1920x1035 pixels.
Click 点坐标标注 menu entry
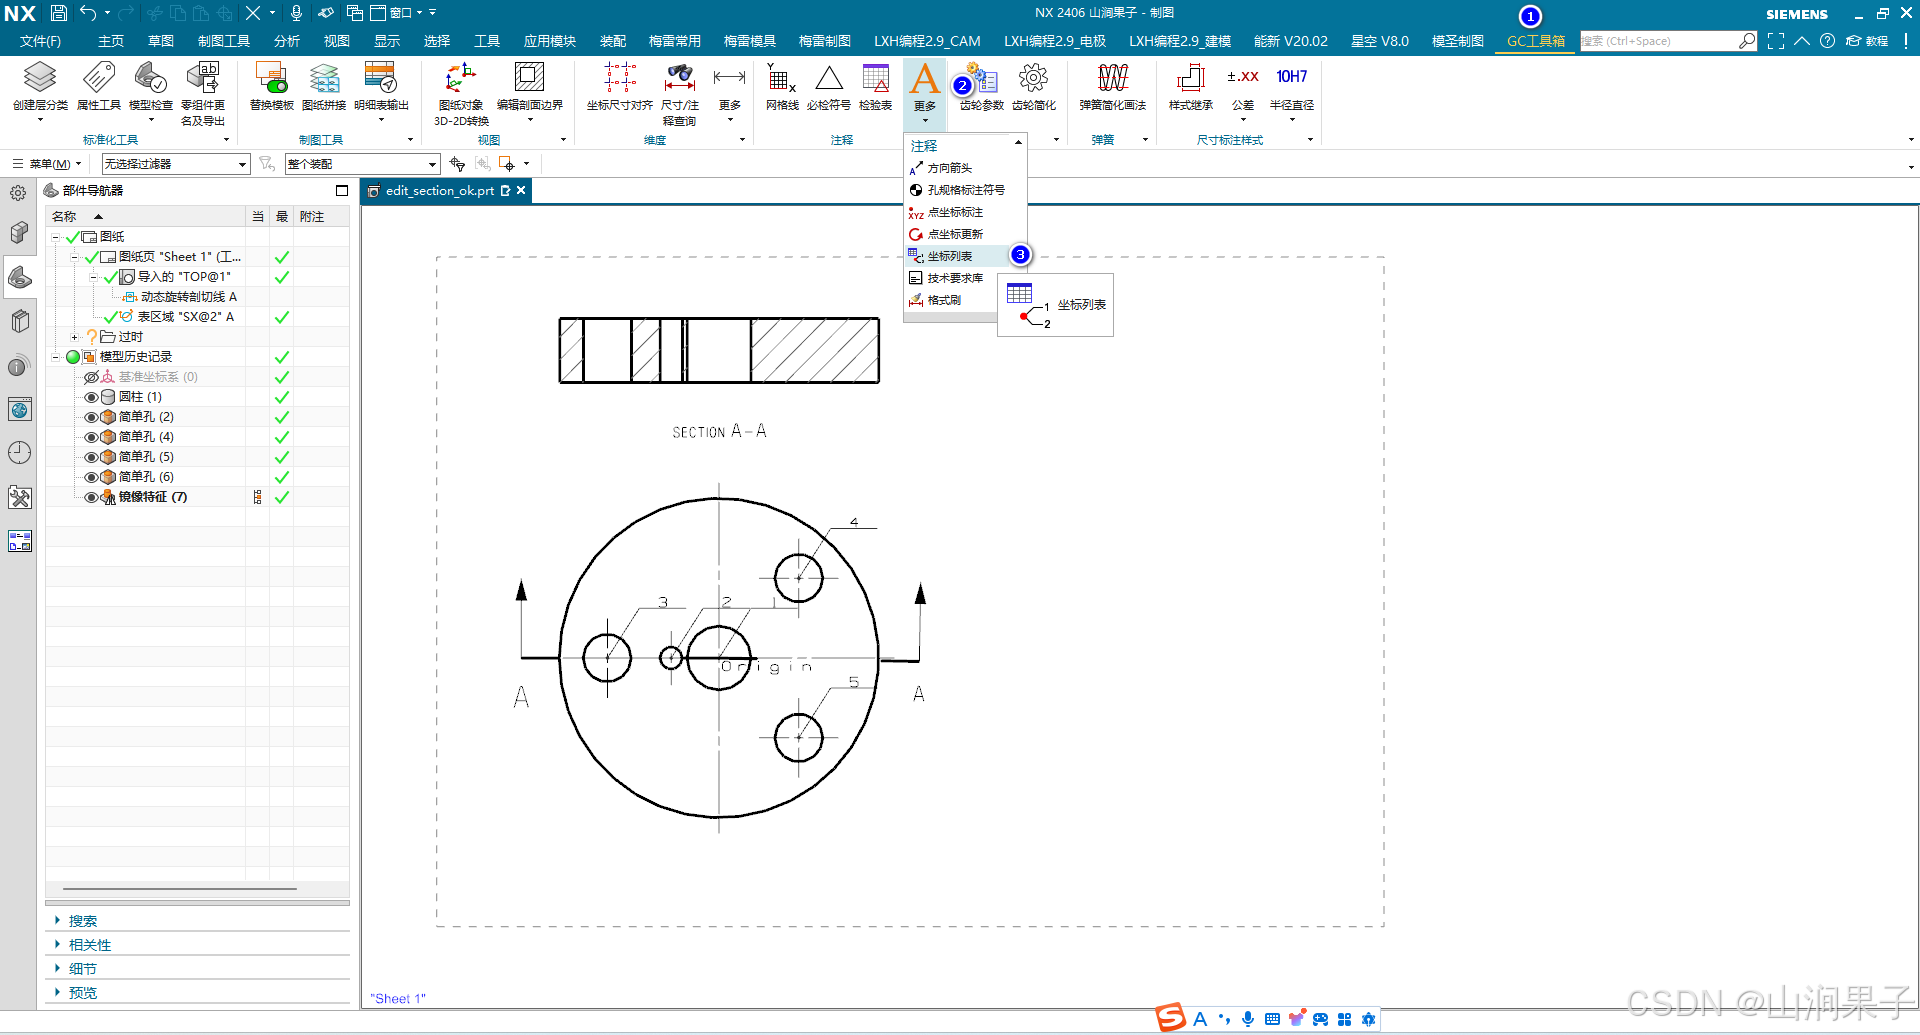click(955, 212)
